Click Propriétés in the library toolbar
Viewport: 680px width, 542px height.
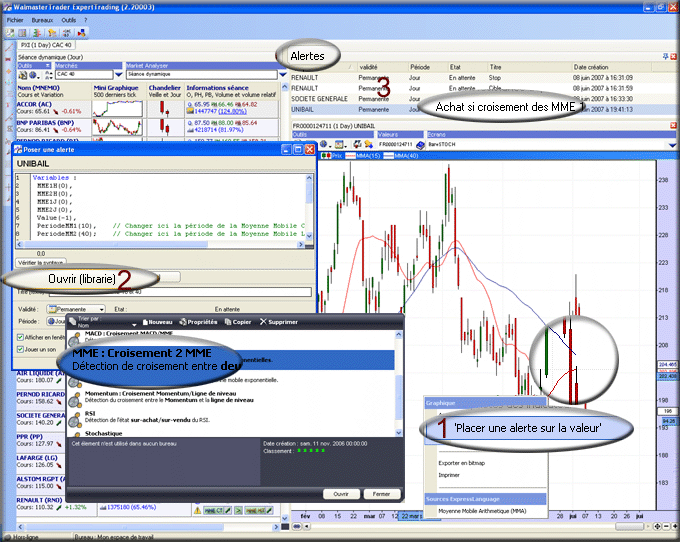198,322
